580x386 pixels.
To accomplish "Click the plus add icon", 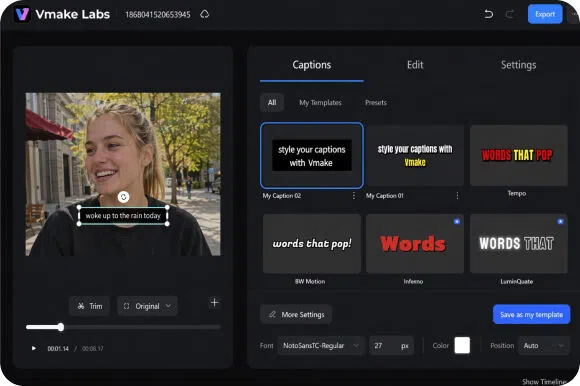I will (x=215, y=302).
